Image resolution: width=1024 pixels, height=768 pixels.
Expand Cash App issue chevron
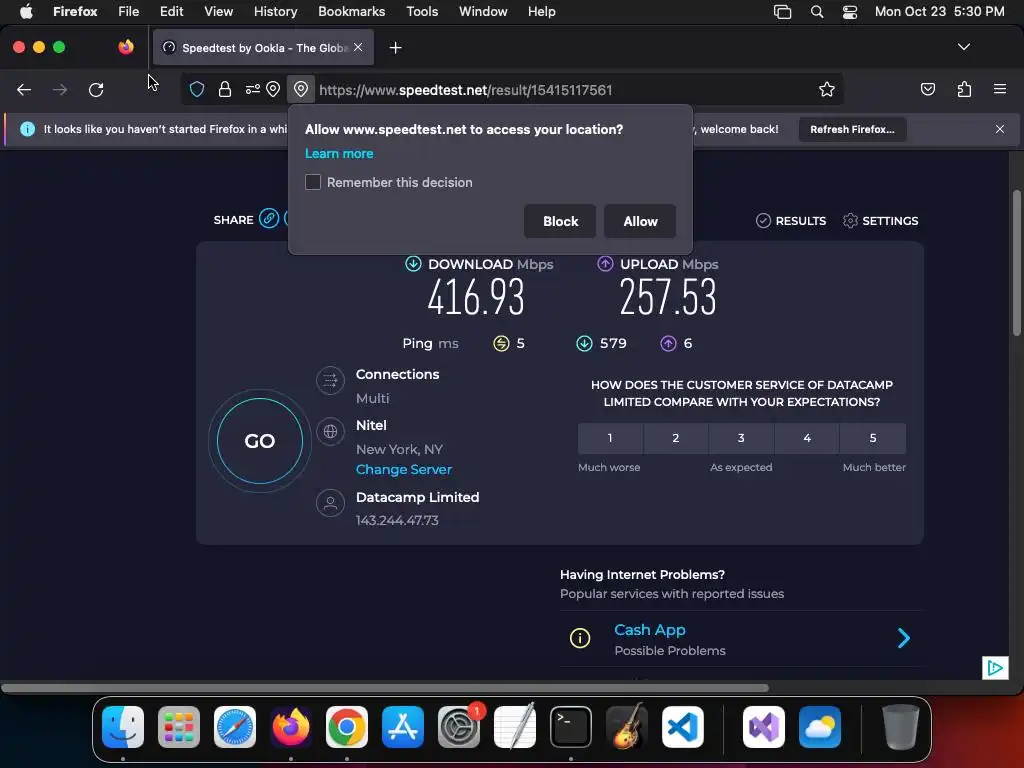pyautogui.click(x=904, y=638)
